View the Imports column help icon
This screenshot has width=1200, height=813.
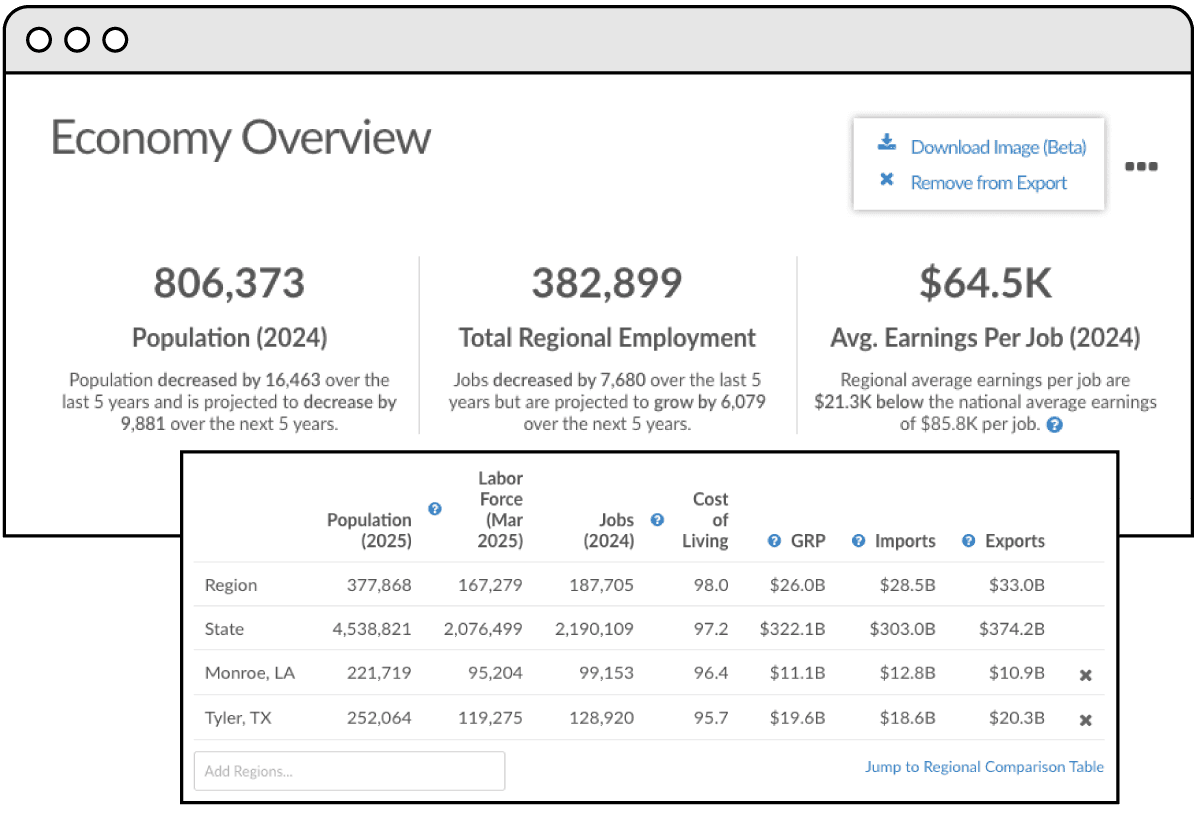pos(858,540)
